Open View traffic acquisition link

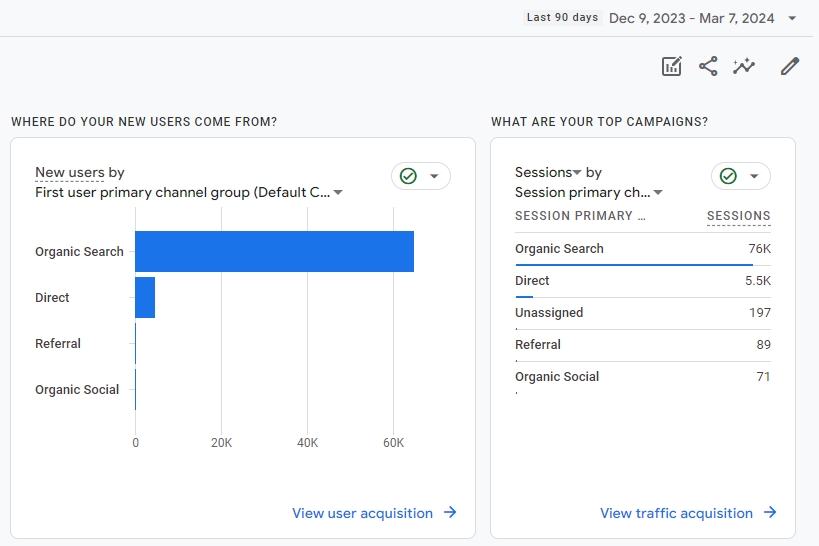[x=676, y=513]
